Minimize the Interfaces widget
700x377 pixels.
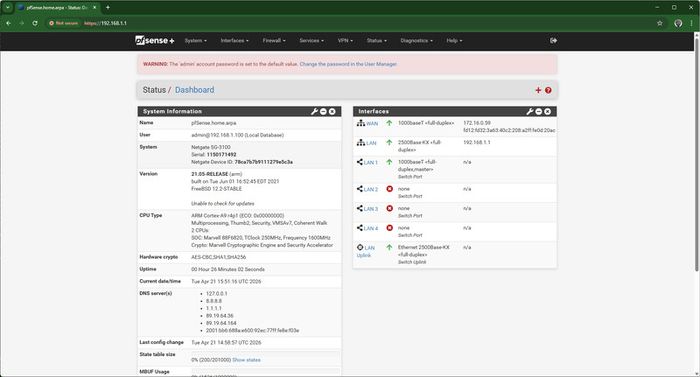click(x=539, y=111)
